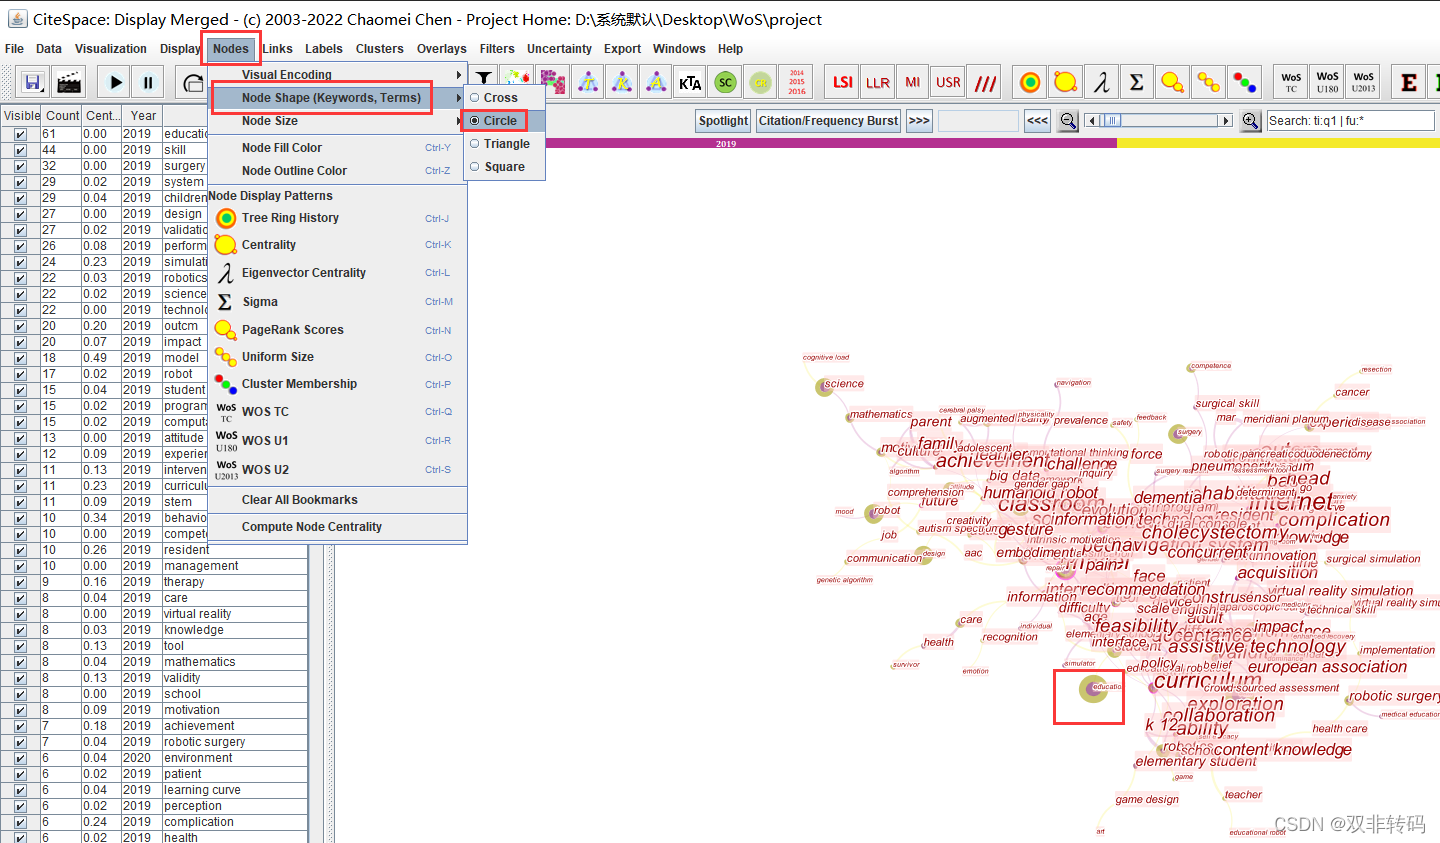This screenshot has height=843, width=1440.
Task: Click the zoom slider right arrow
Action: tap(1226, 121)
